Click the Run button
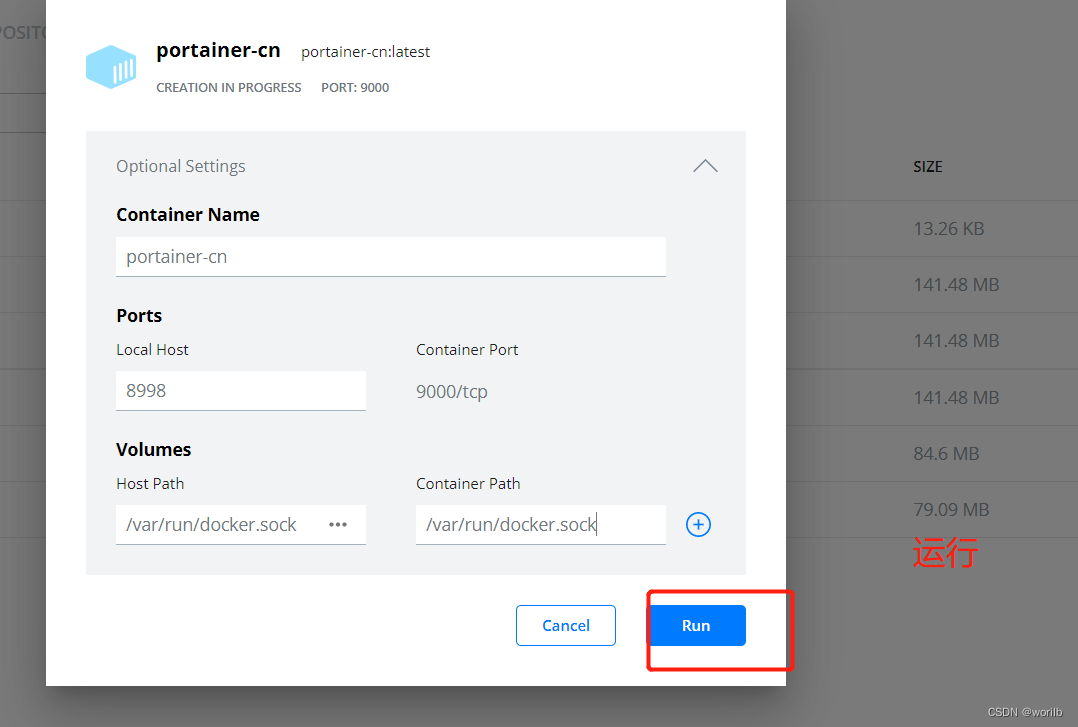 point(696,625)
